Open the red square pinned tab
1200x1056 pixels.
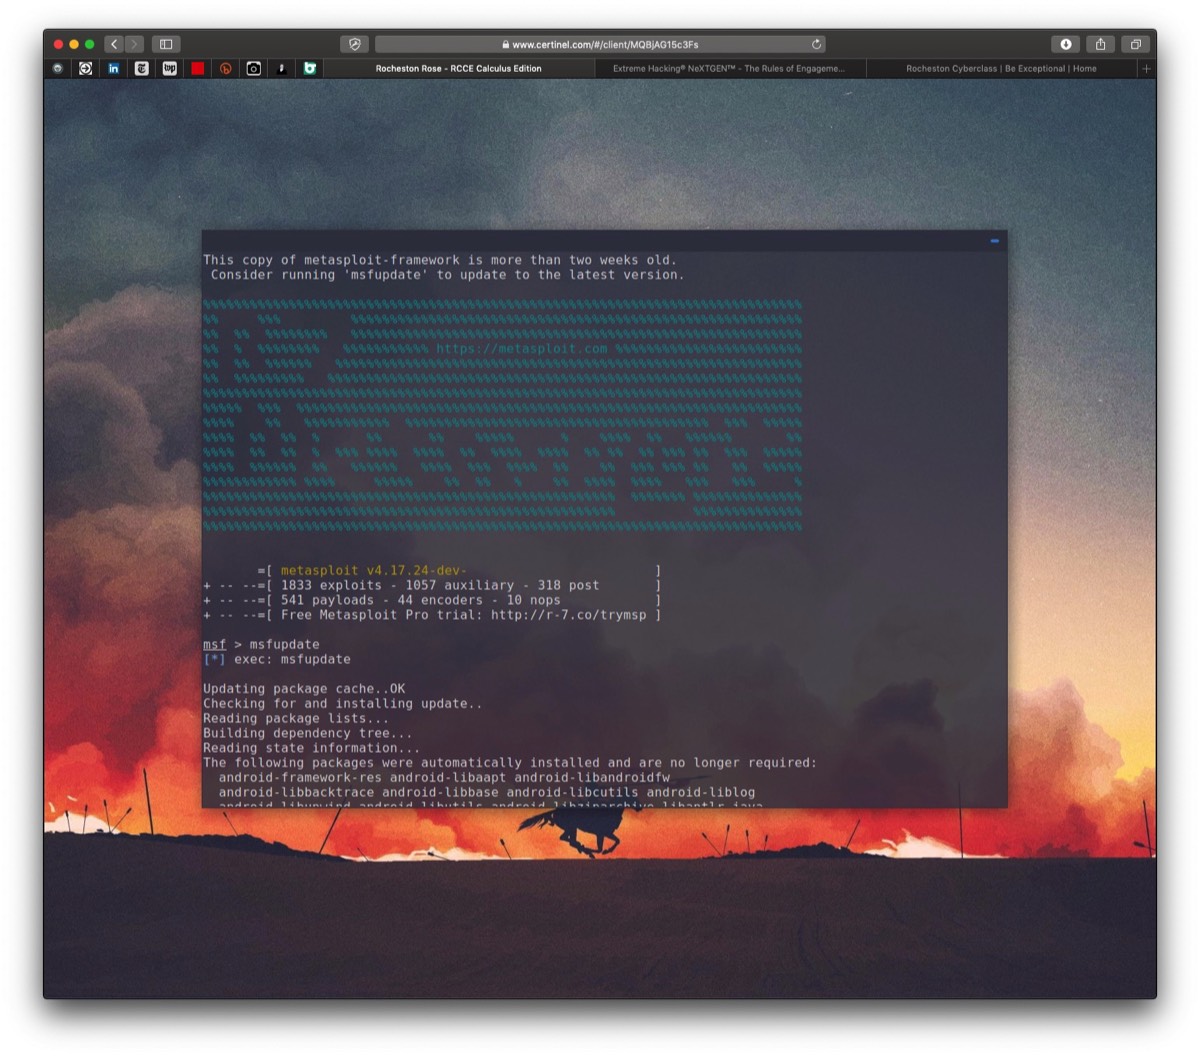[x=198, y=69]
